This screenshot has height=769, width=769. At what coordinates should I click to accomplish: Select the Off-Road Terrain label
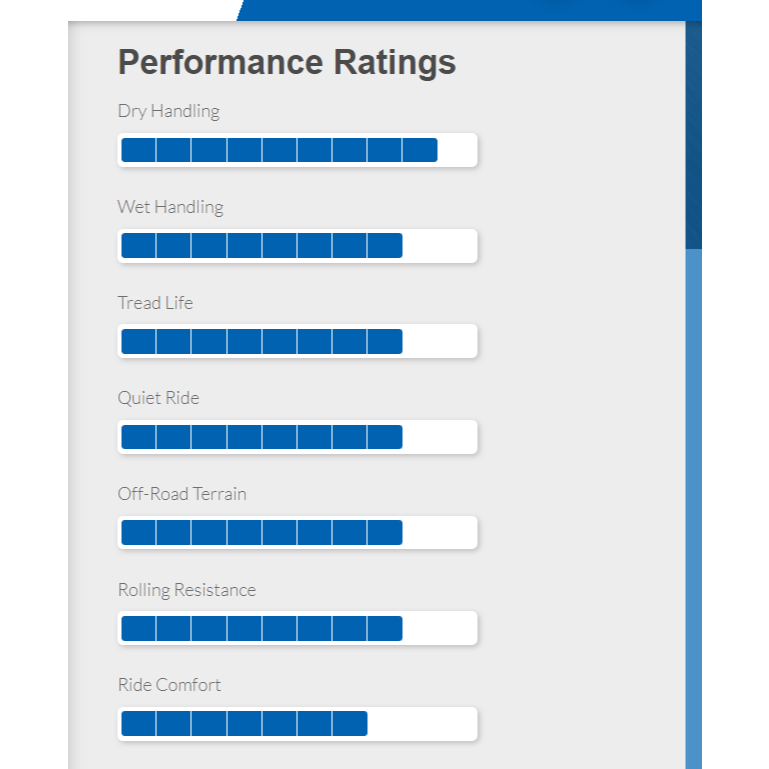point(182,494)
